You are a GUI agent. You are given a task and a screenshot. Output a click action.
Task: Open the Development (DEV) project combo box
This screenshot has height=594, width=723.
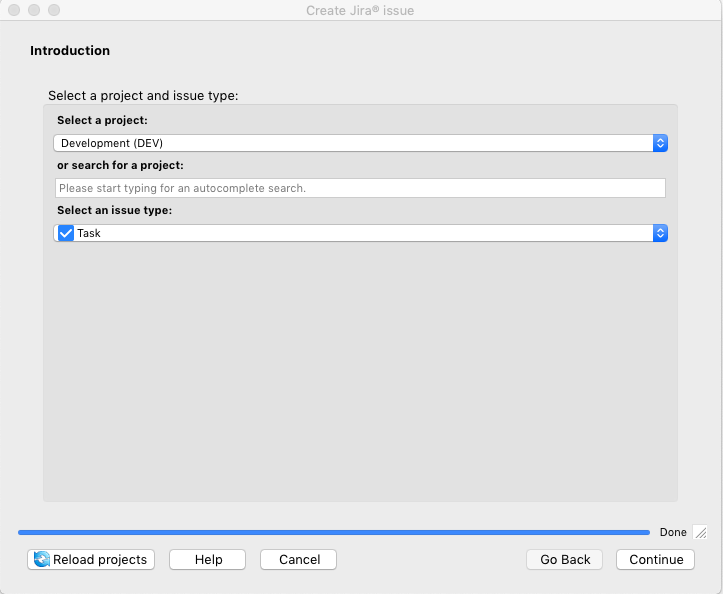(352, 143)
